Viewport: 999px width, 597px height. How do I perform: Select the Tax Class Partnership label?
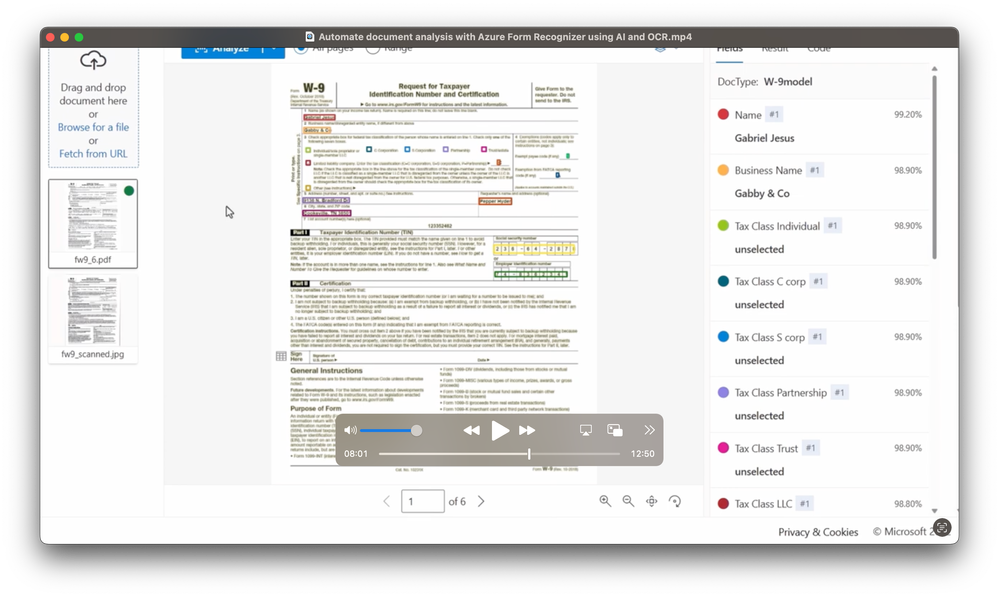coord(780,392)
